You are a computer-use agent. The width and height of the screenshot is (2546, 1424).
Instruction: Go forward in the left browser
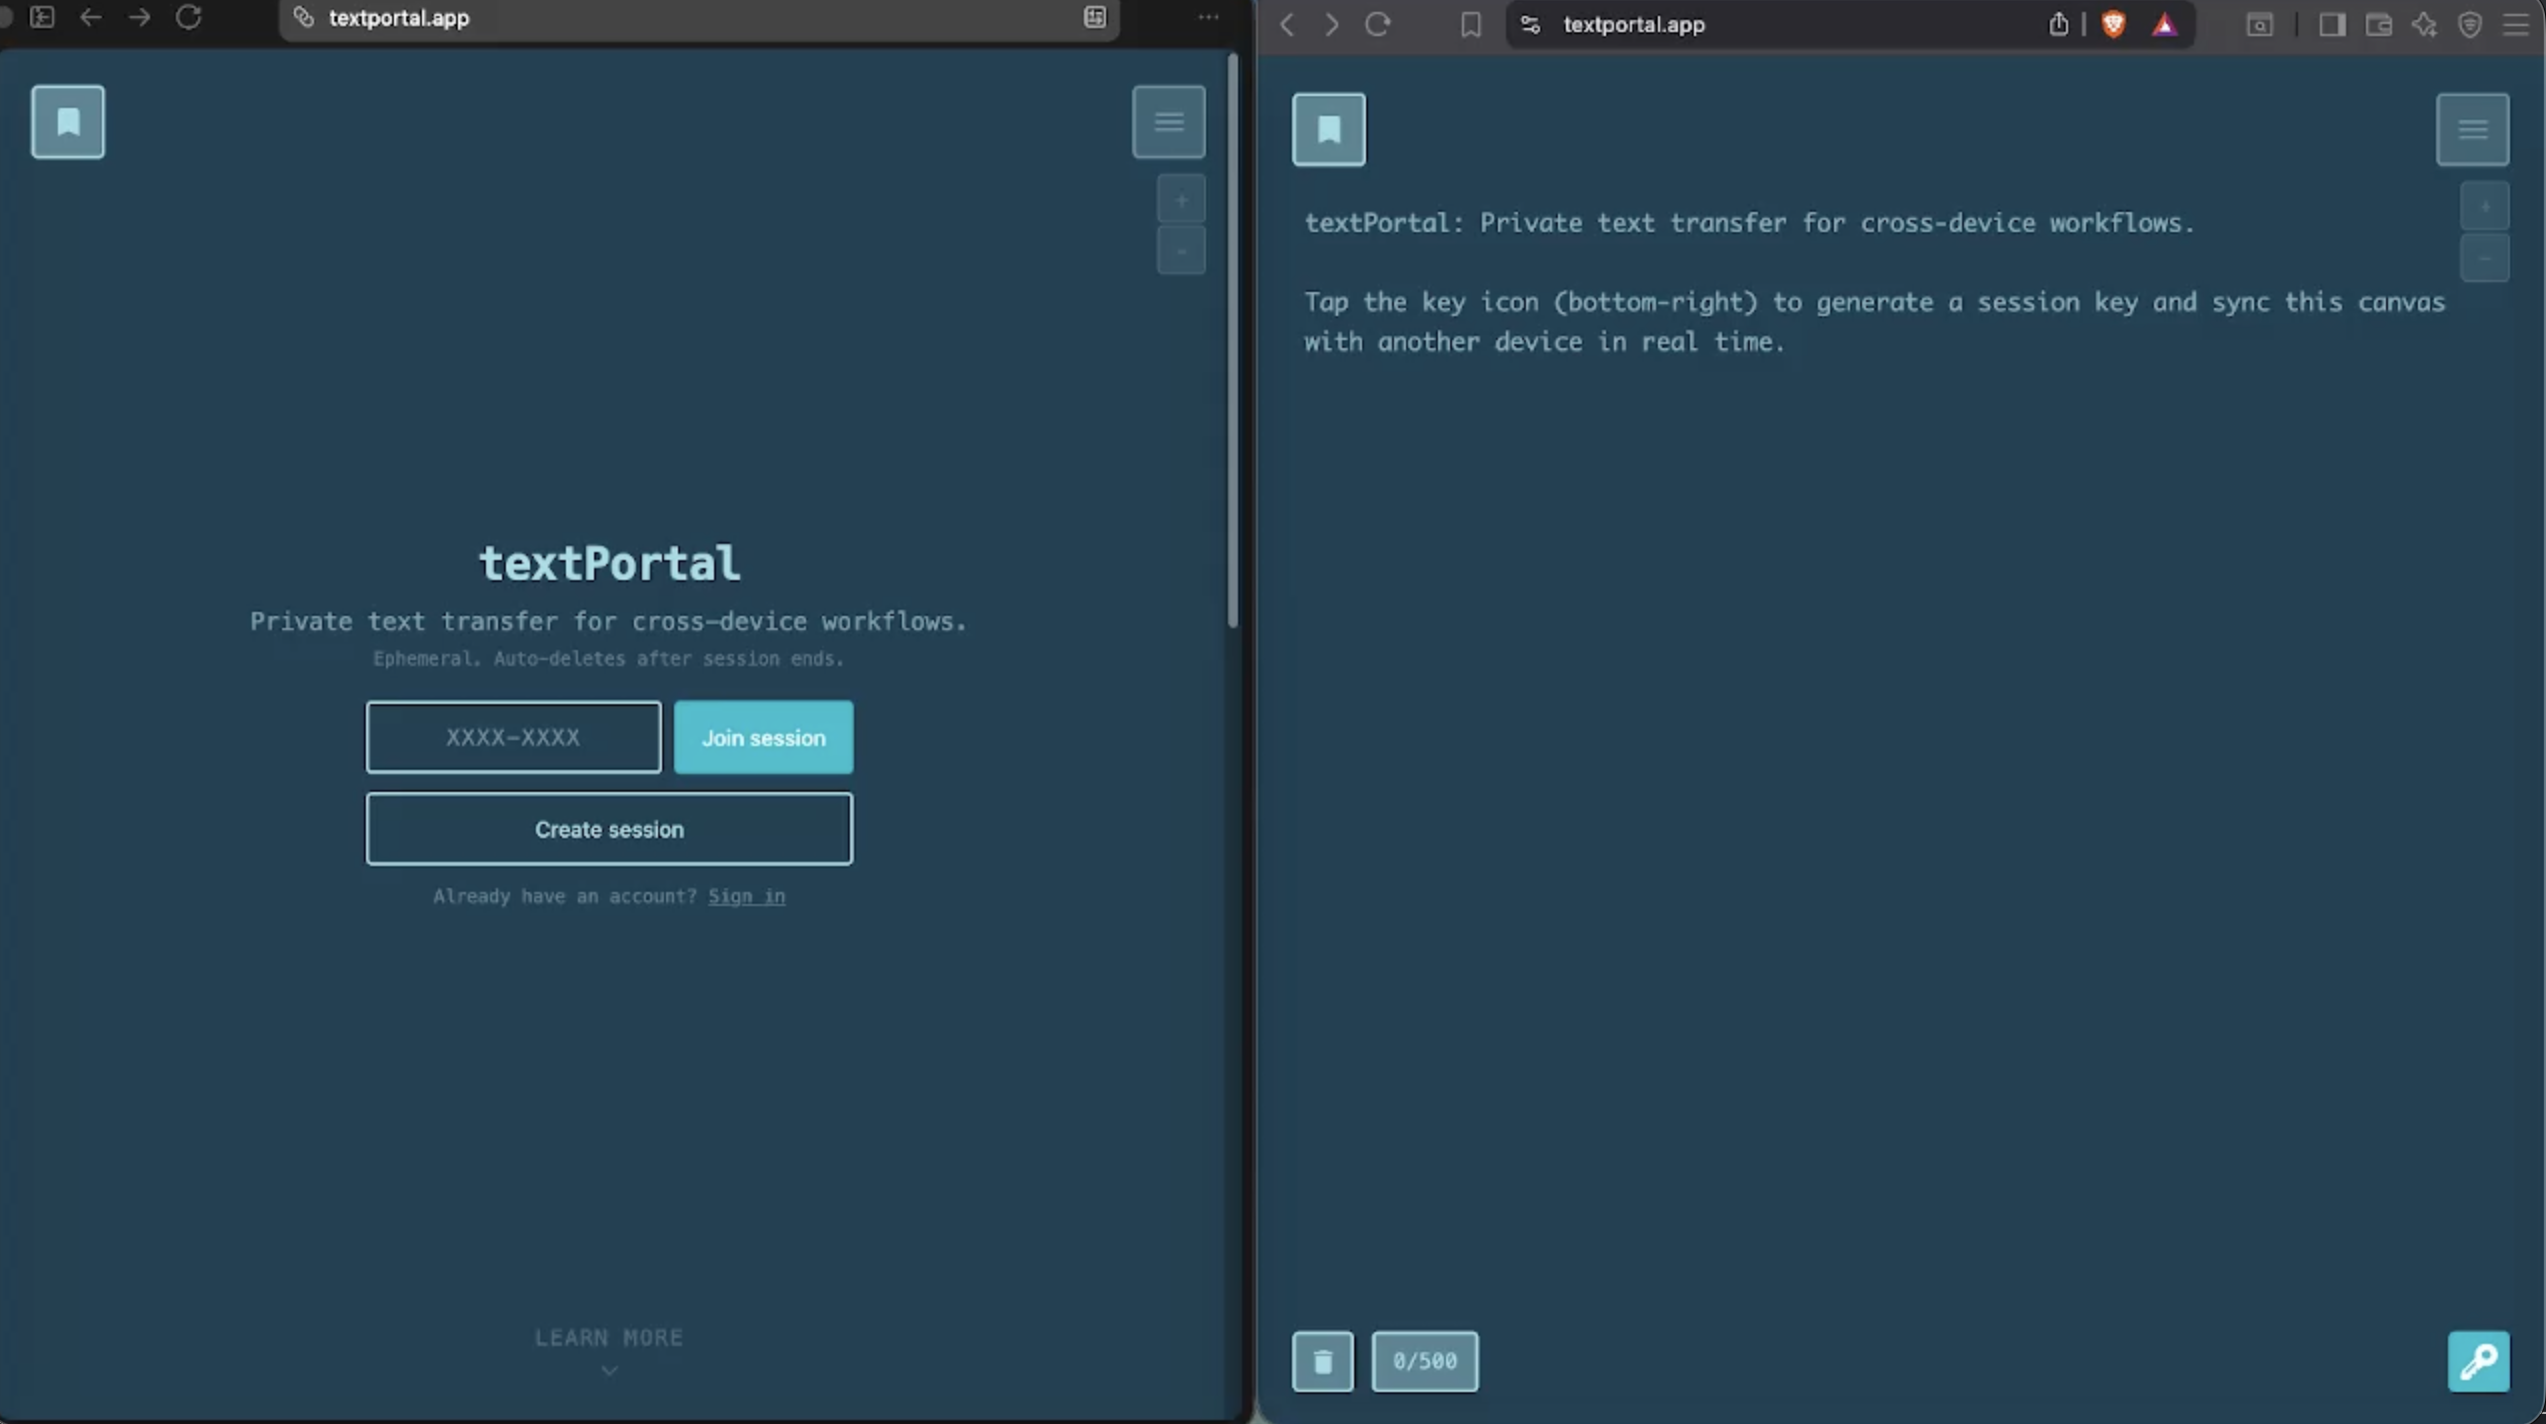pyautogui.click(x=140, y=17)
